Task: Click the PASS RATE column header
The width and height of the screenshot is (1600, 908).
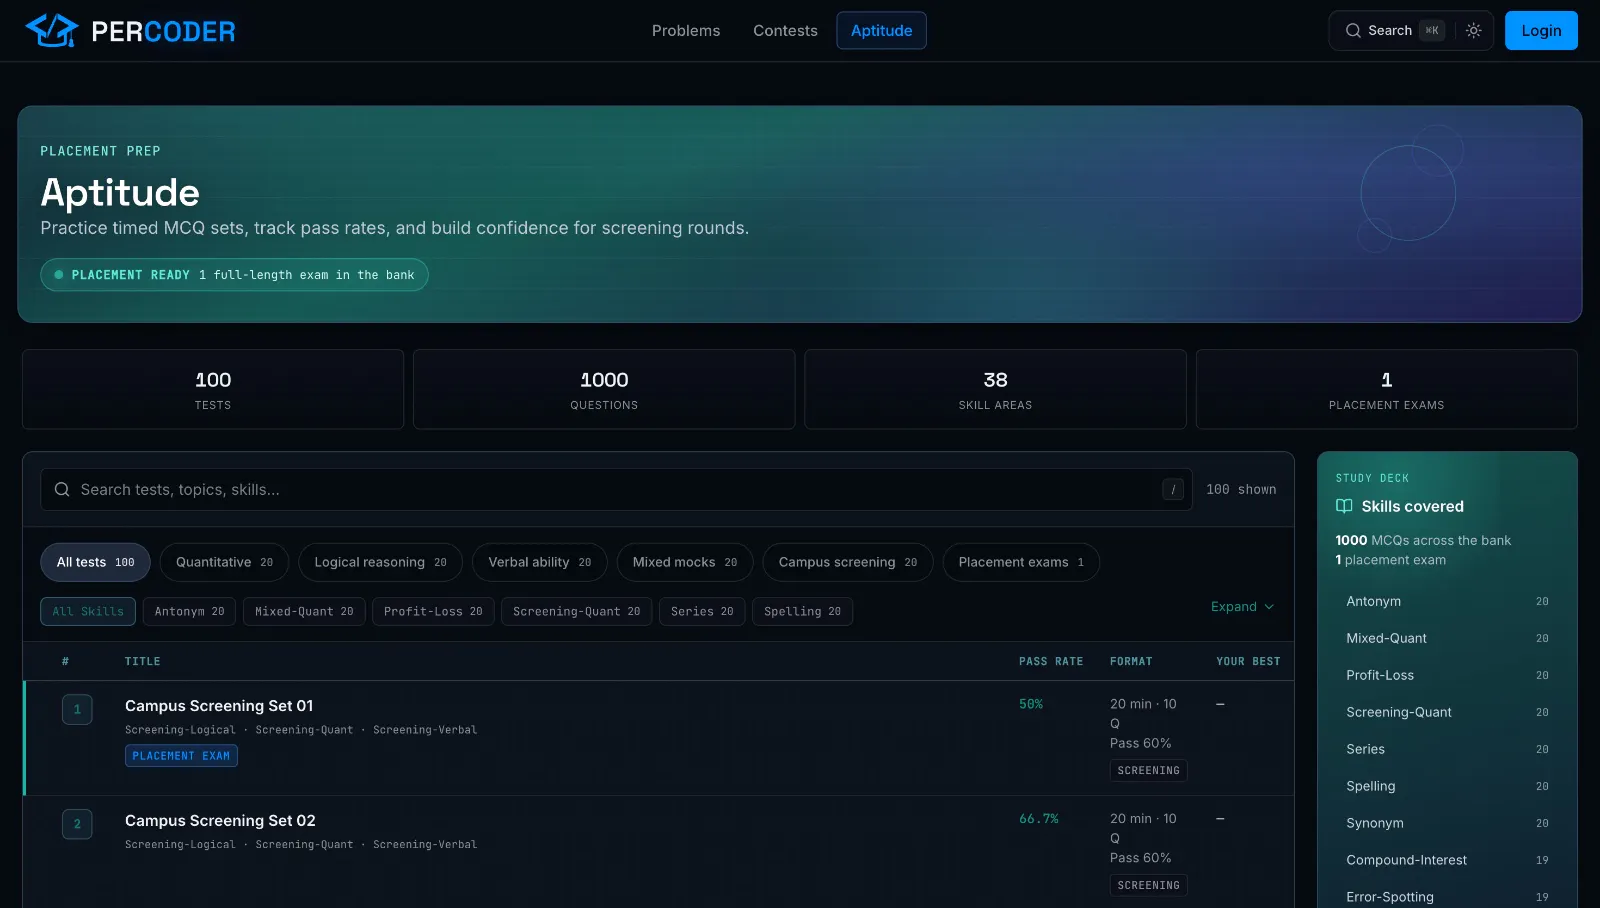Action: (1051, 662)
